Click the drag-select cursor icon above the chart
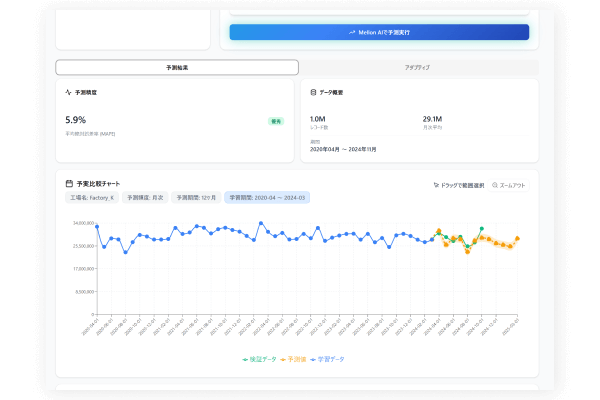Screen dimensions: 600x400 click(x=435, y=185)
